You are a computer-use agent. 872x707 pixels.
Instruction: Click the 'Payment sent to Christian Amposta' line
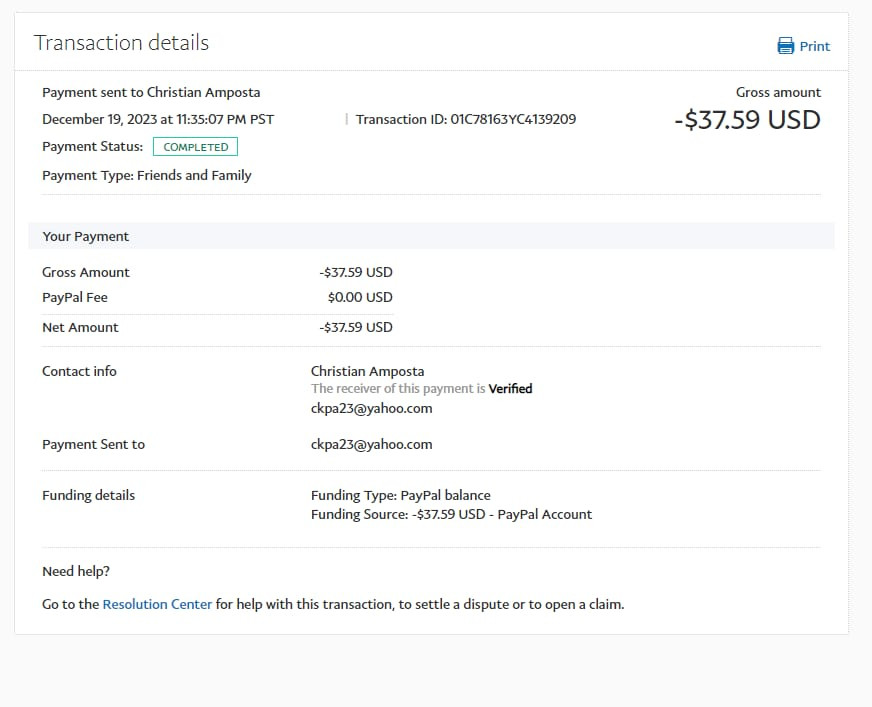tap(151, 92)
